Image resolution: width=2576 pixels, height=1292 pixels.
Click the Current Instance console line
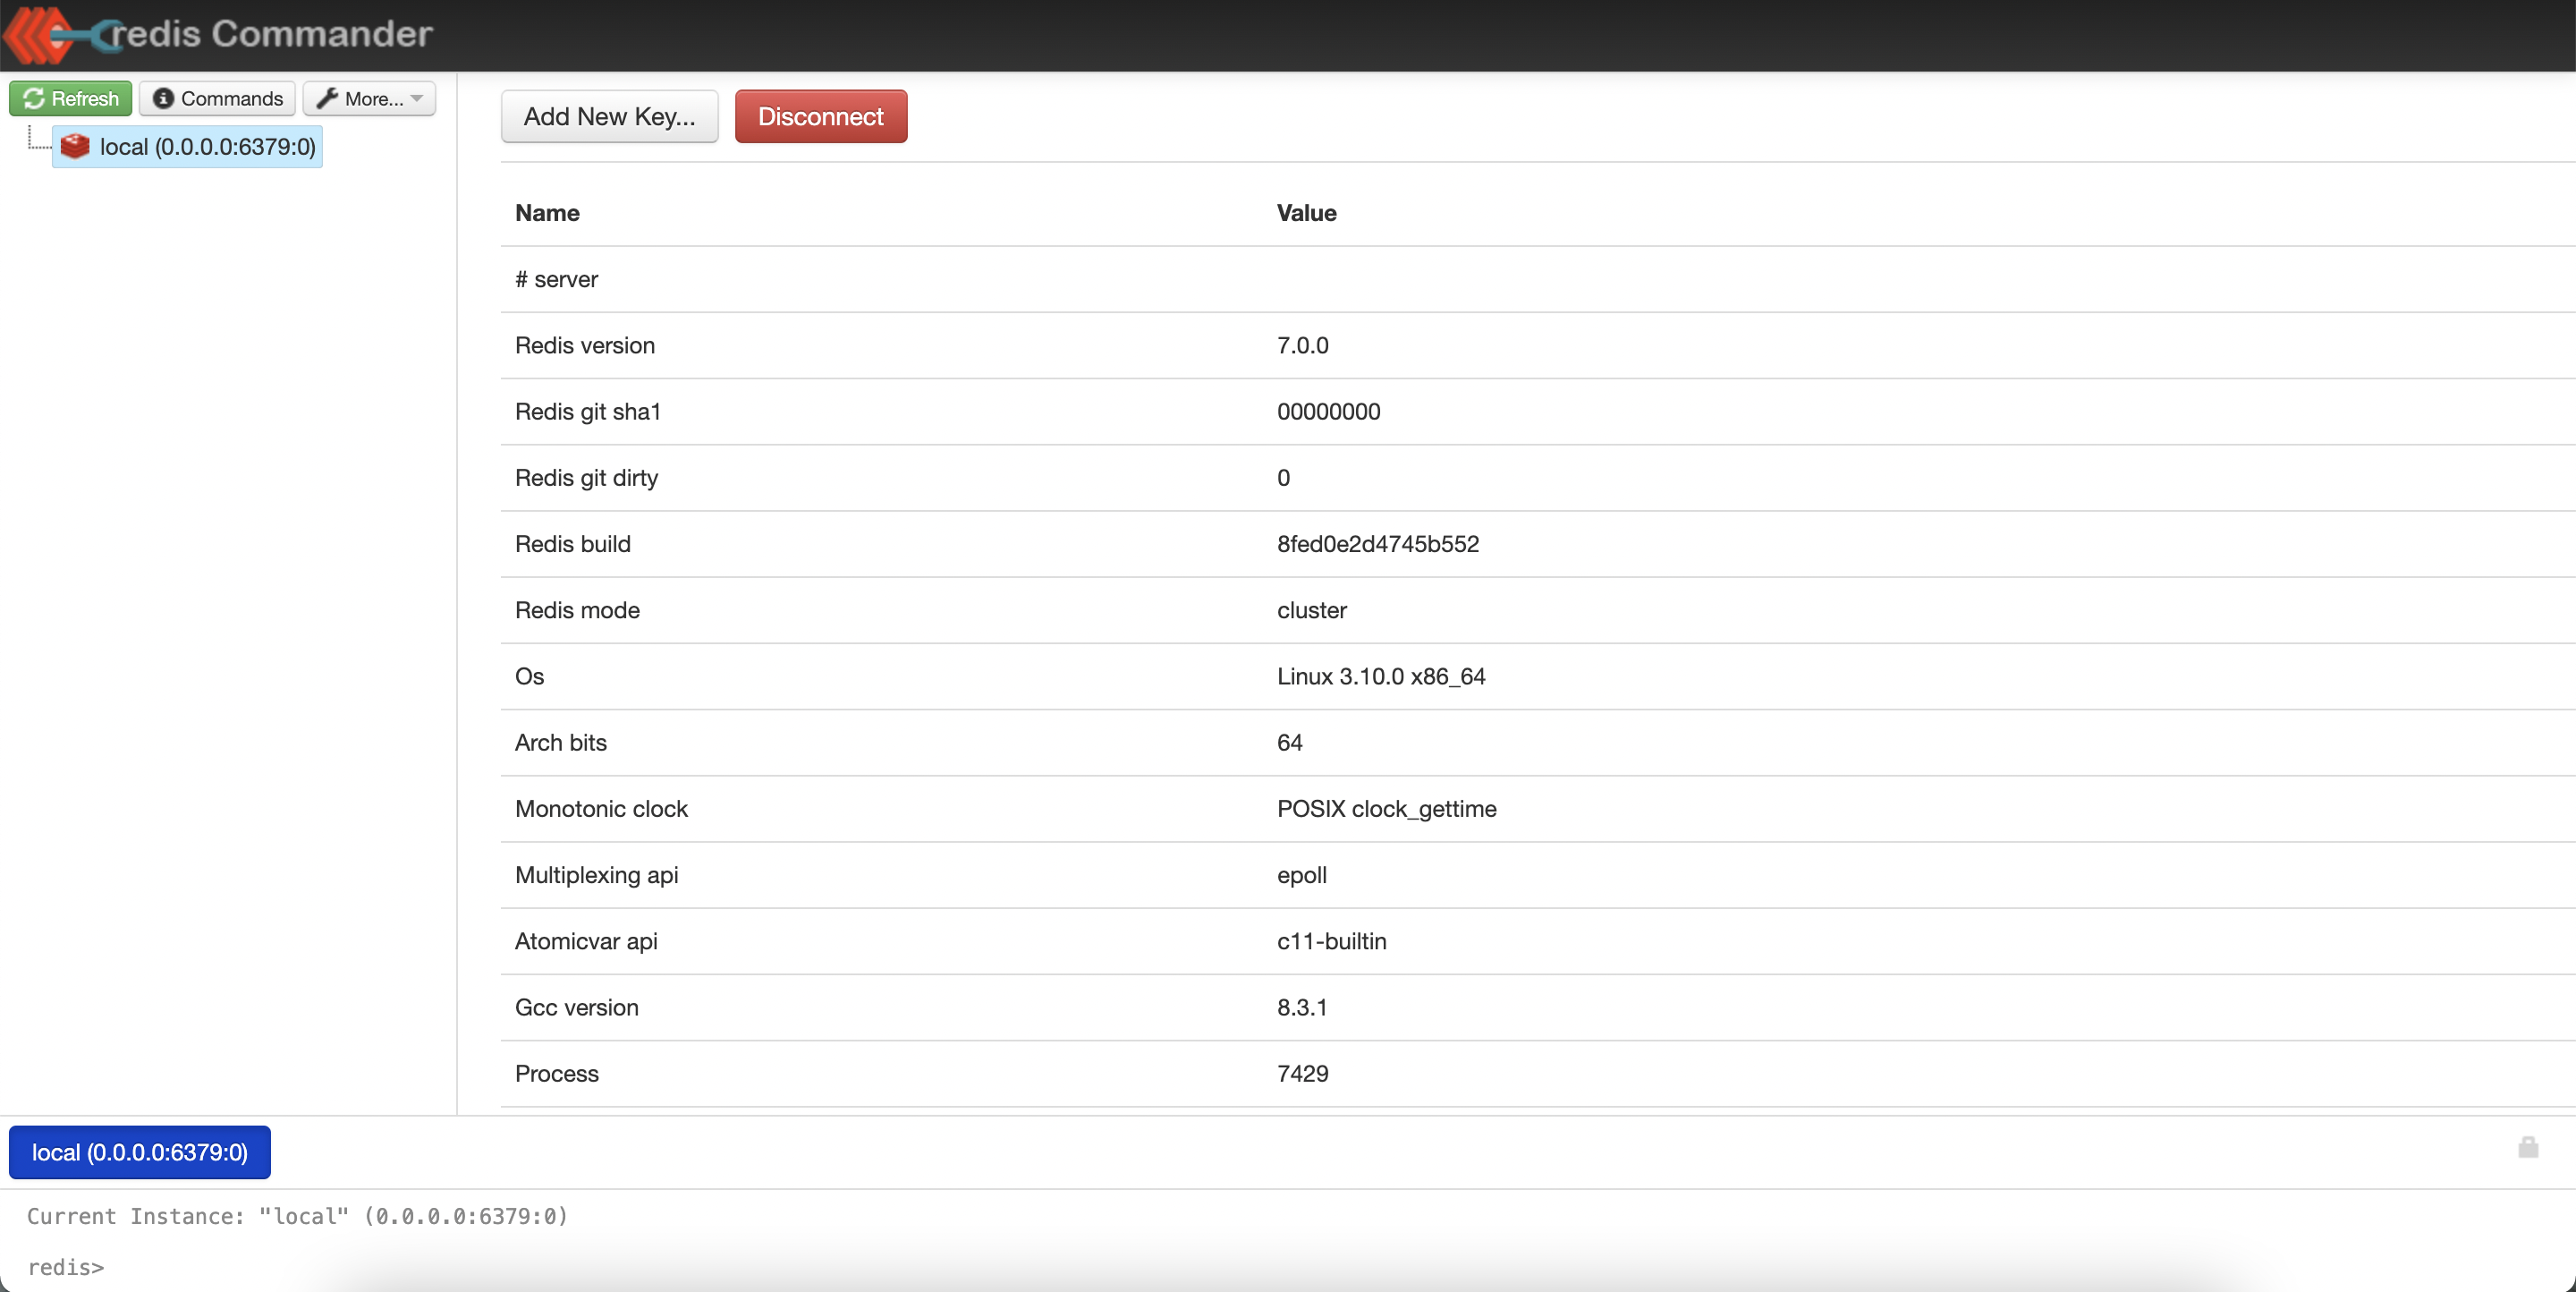point(297,1216)
